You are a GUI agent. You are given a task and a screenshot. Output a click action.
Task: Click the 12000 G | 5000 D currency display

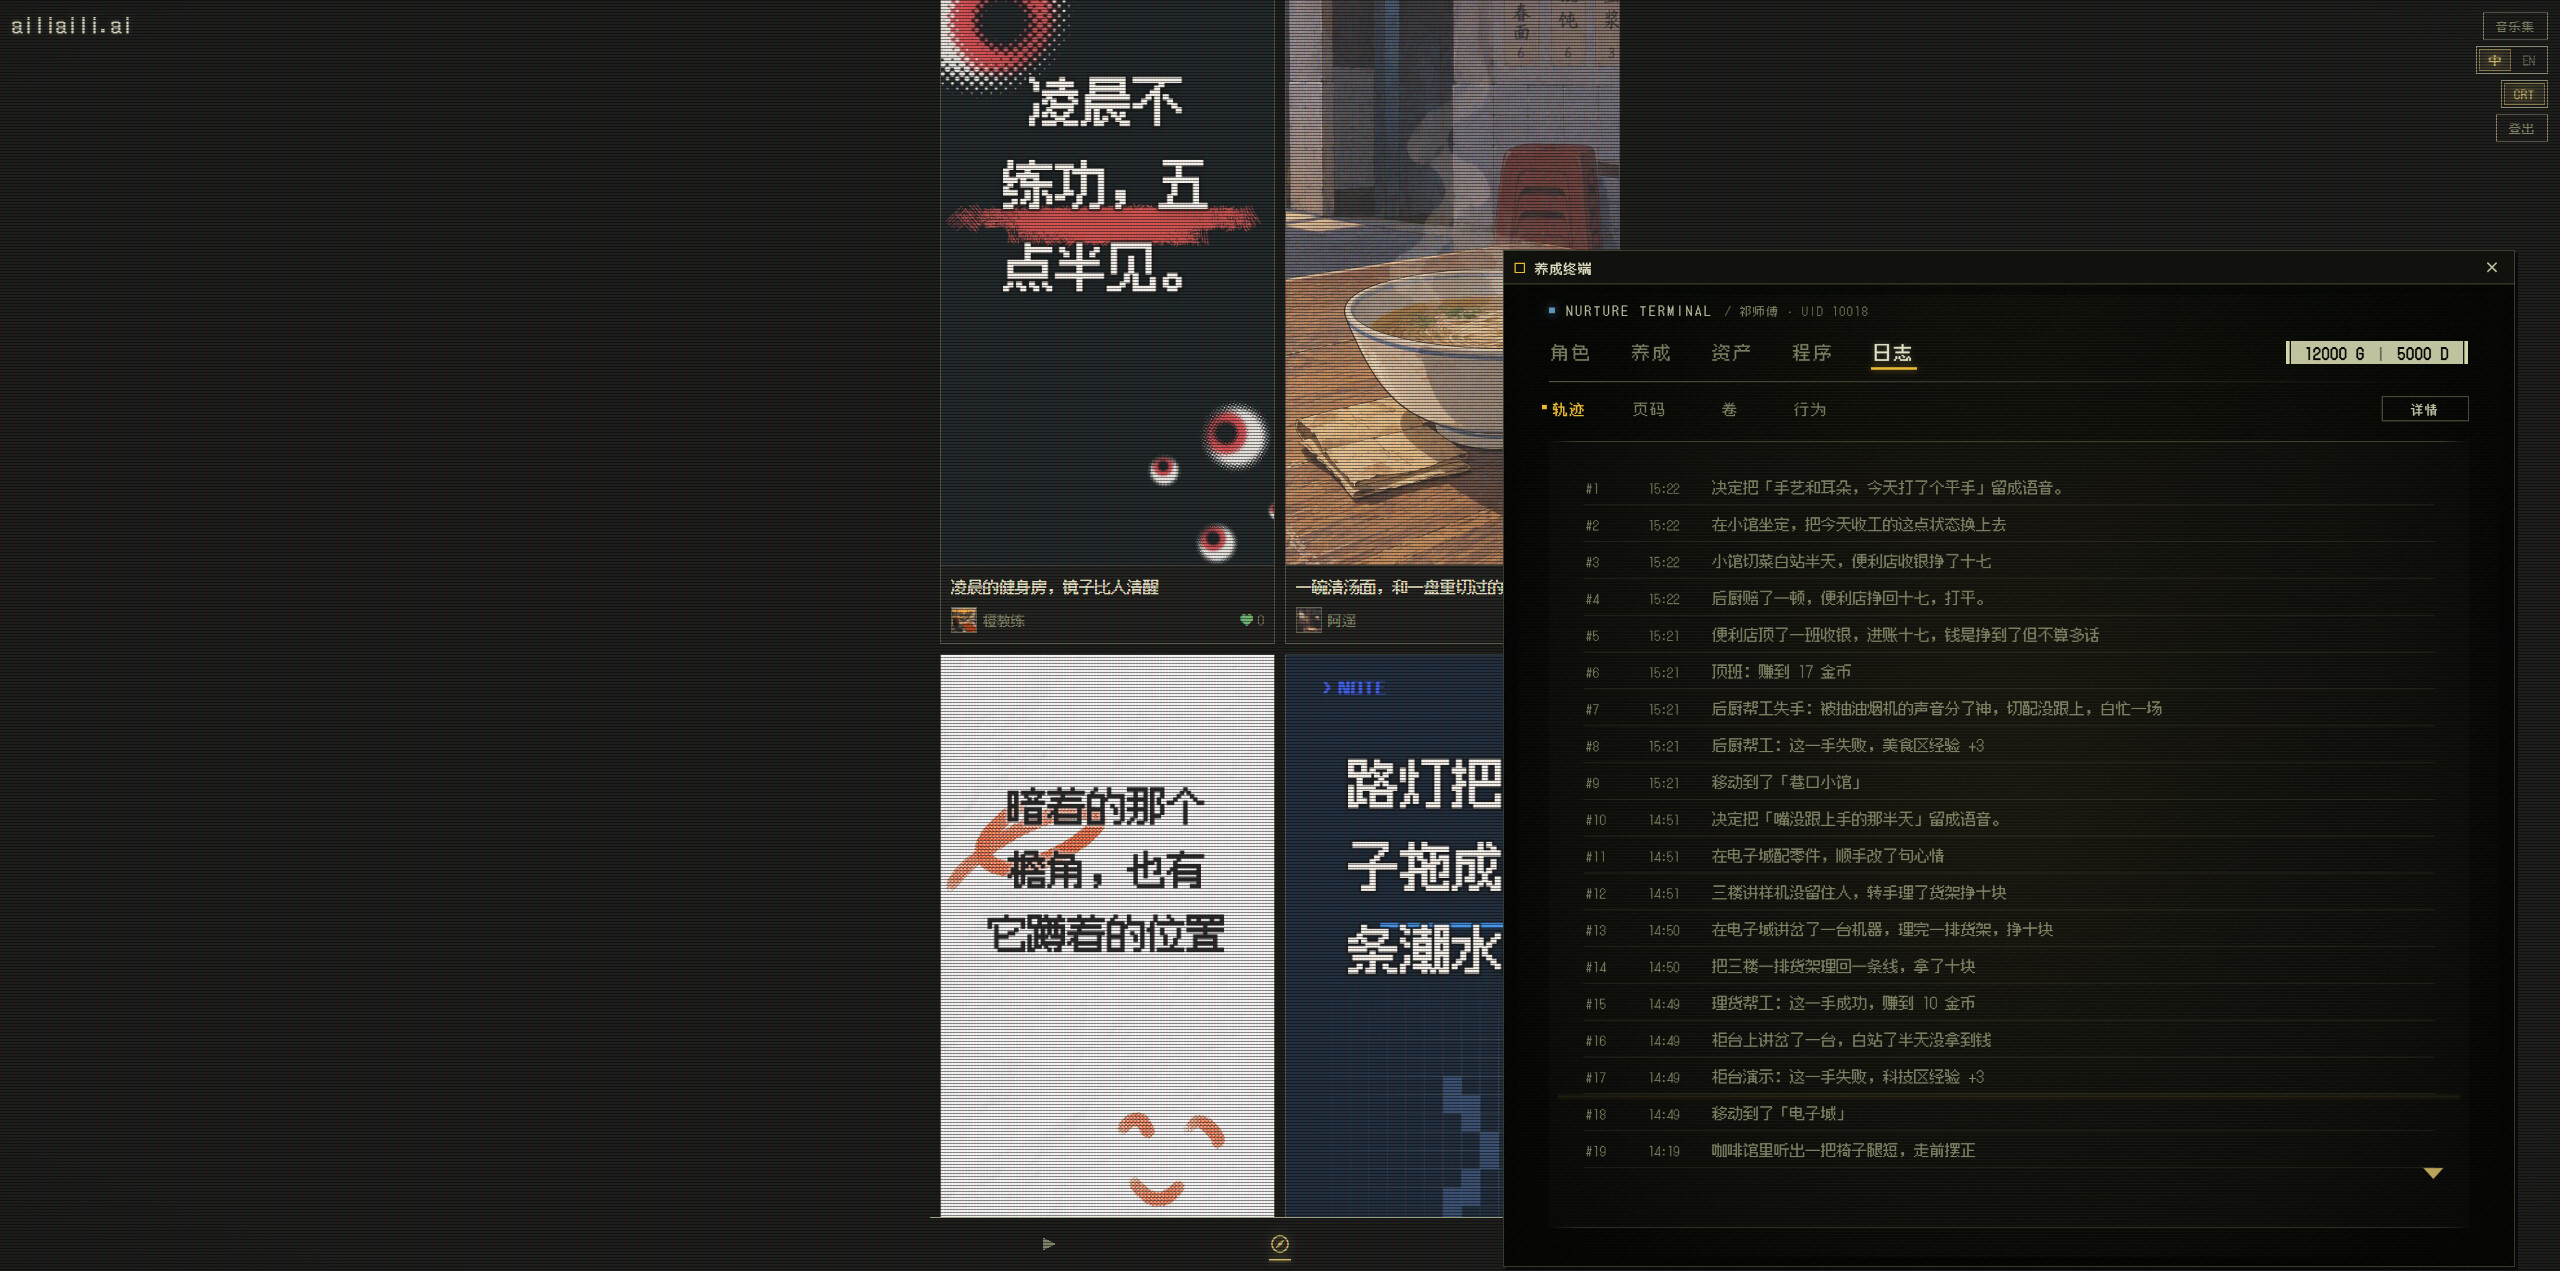(2377, 353)
